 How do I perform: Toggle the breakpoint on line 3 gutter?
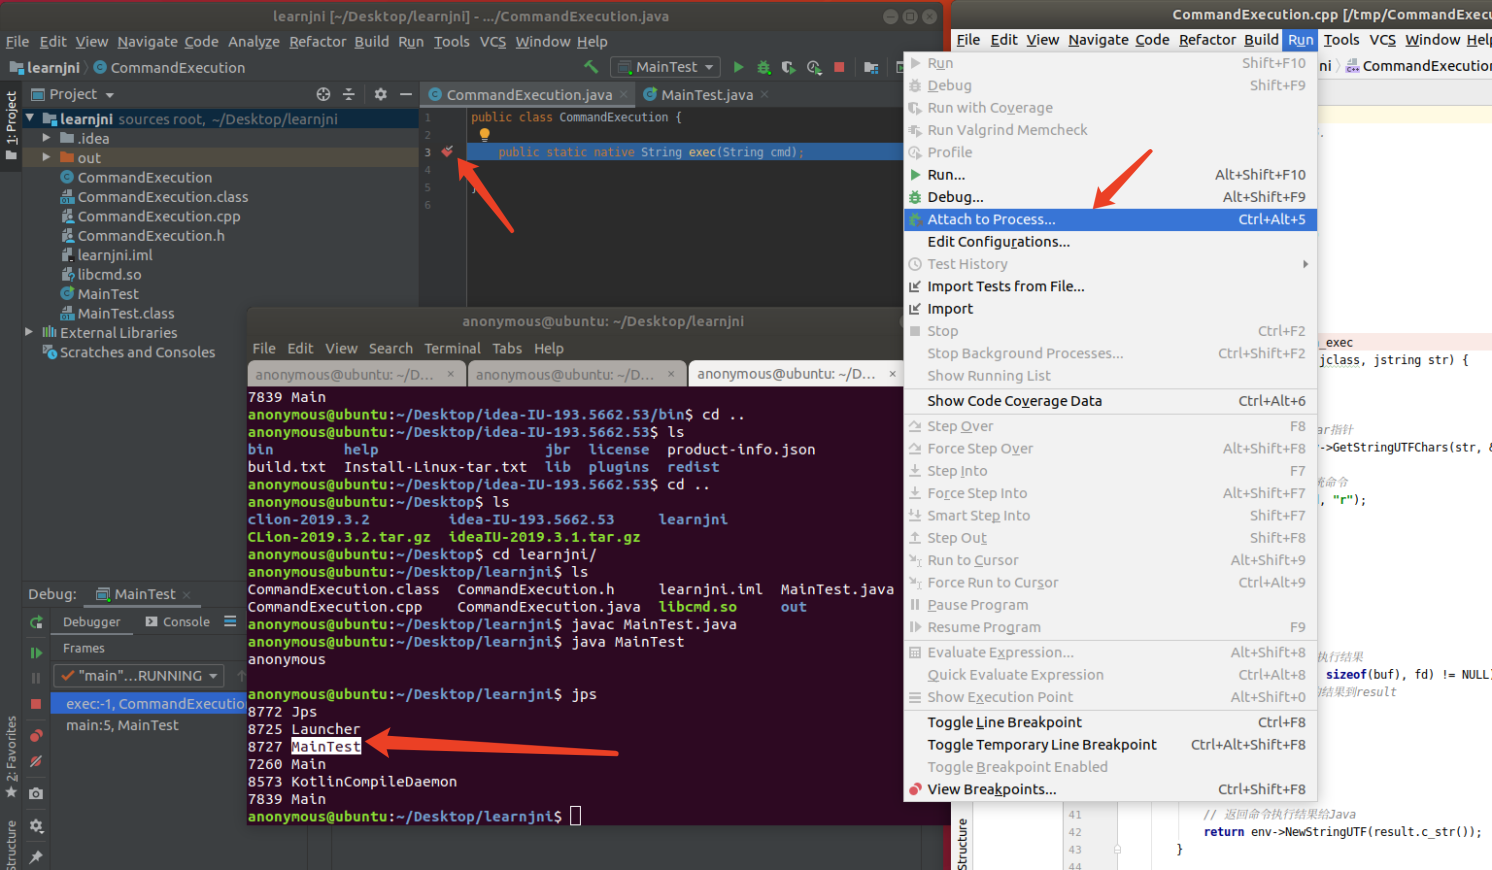tap(447, 152)
